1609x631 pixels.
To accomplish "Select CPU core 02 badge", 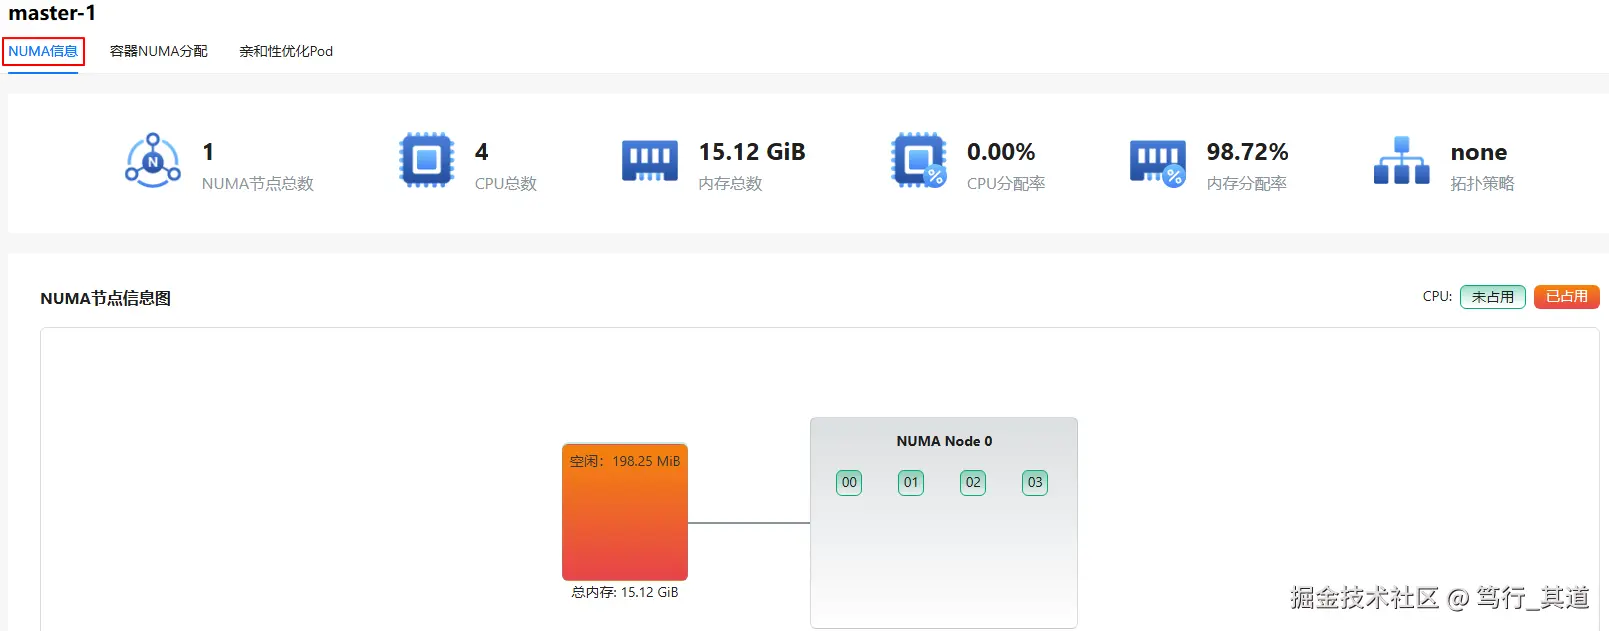I will pos(973,483).
